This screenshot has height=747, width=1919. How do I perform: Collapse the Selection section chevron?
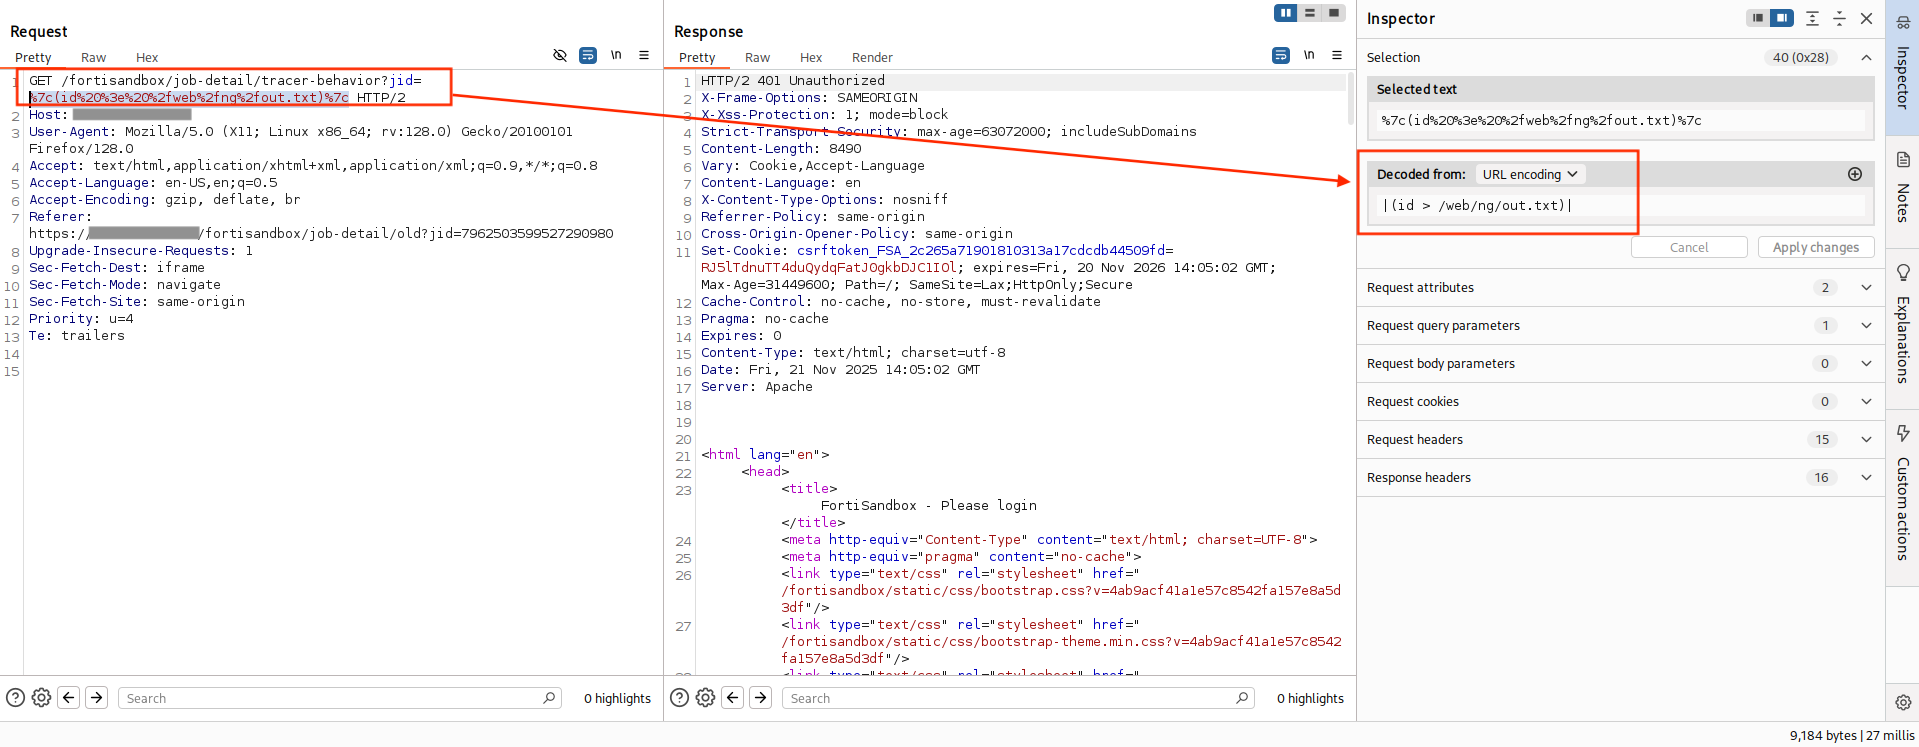[1866, 57]
